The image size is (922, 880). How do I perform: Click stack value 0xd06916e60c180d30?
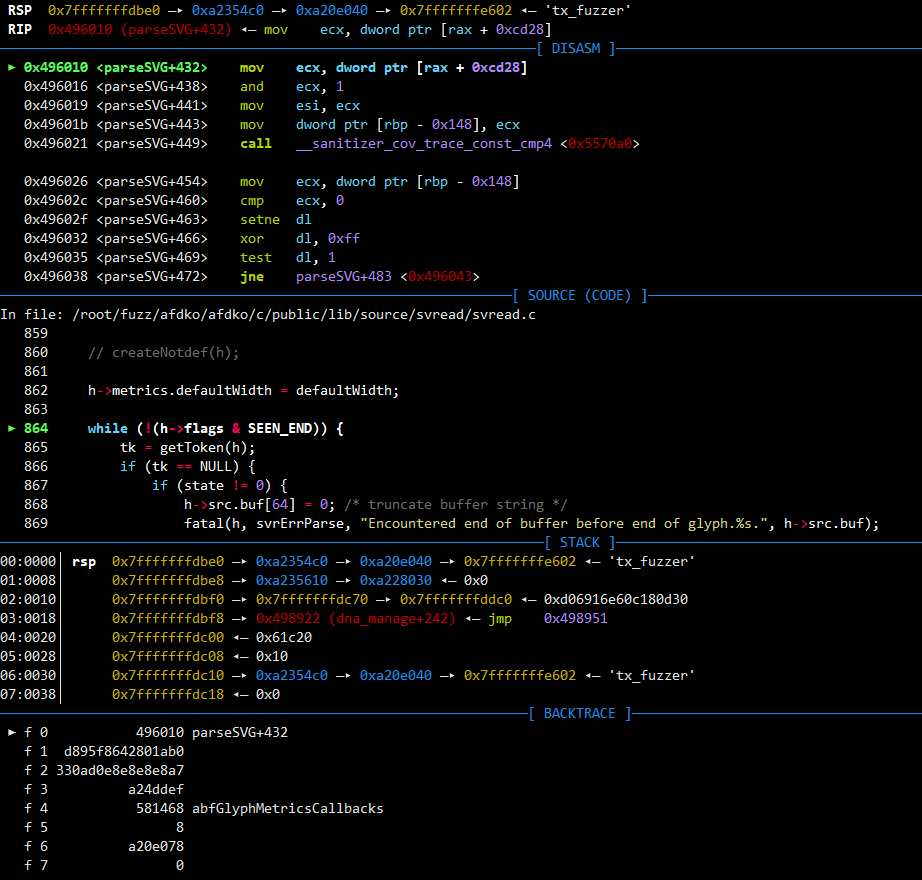(616, 599)
